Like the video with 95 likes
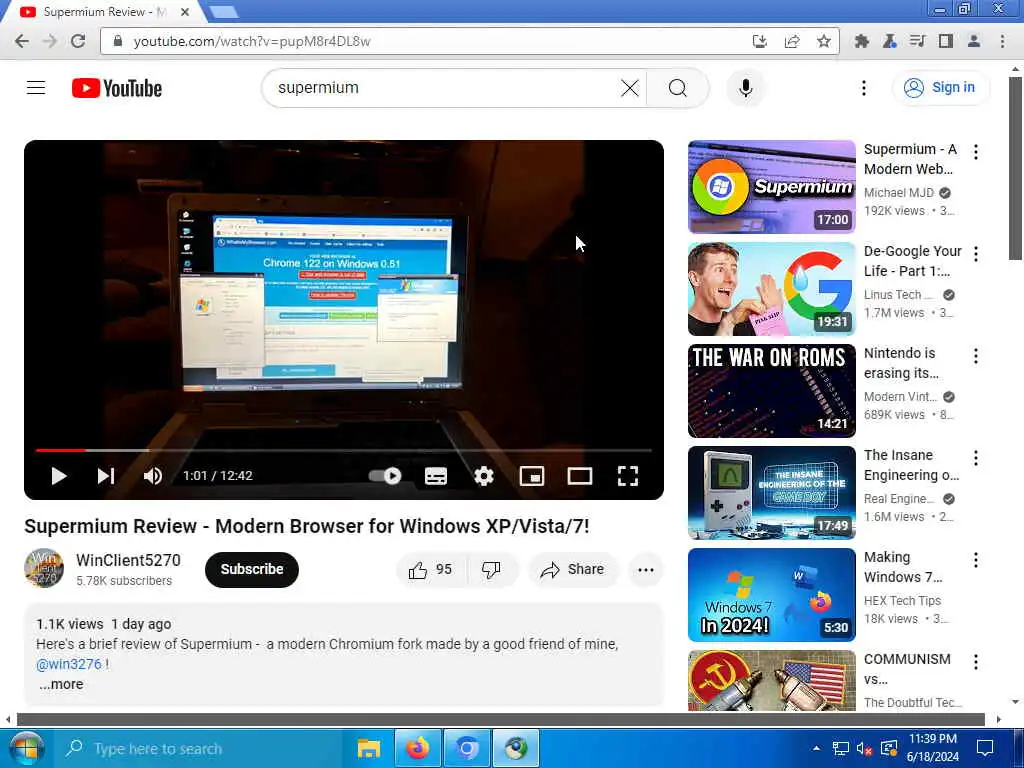 [431, 569]
